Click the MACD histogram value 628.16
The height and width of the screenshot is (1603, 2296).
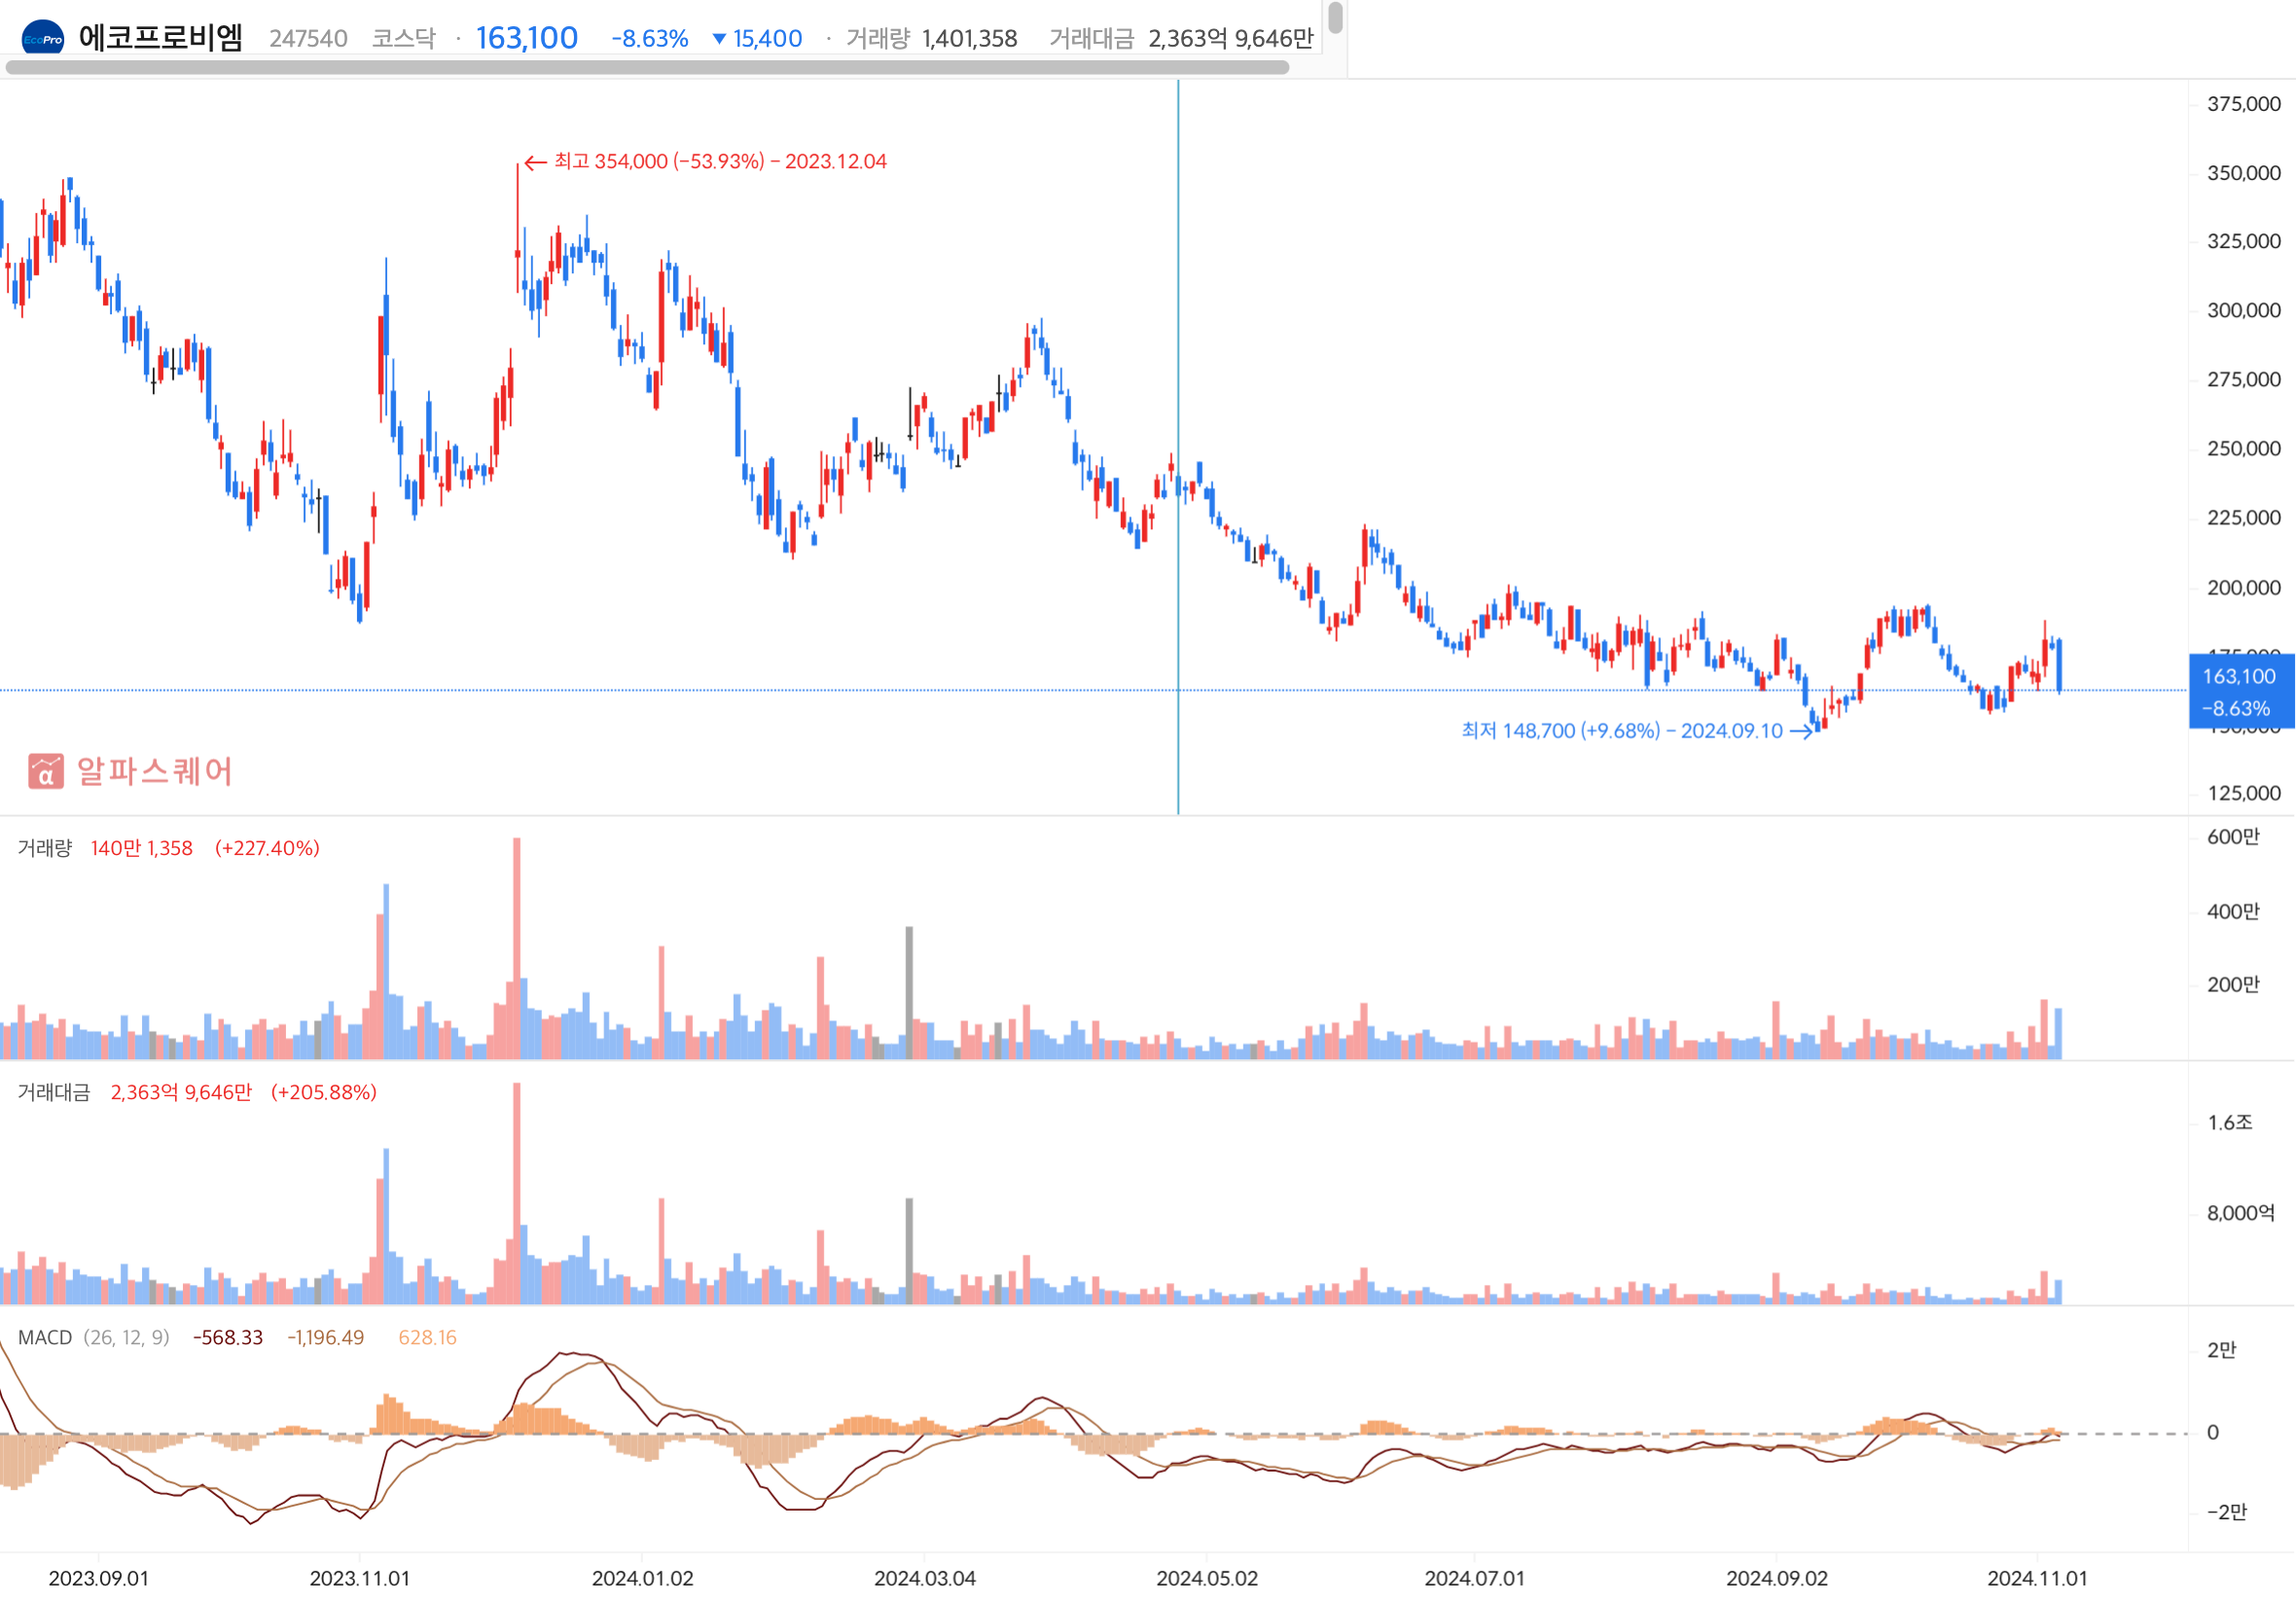point(427,1337)
